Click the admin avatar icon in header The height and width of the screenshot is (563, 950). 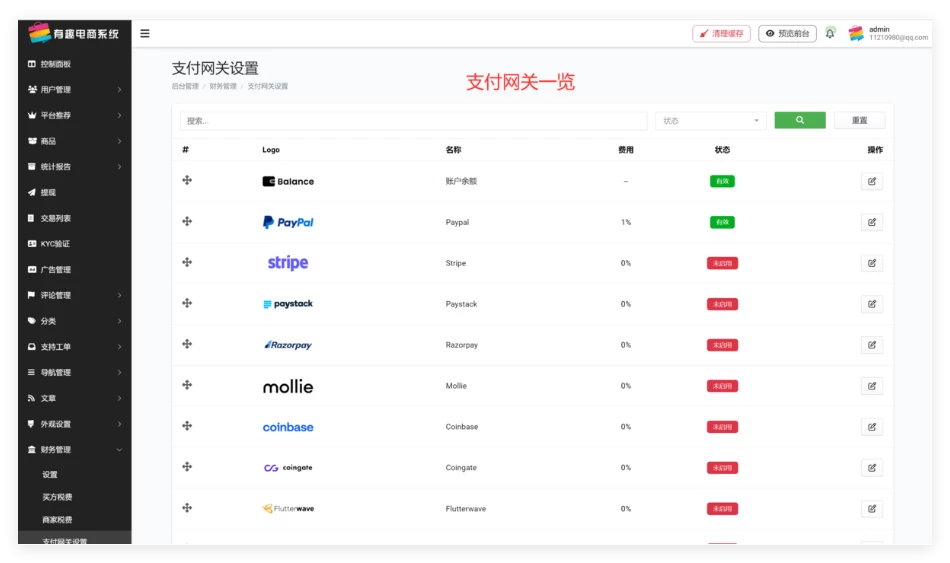coord(856,33)
